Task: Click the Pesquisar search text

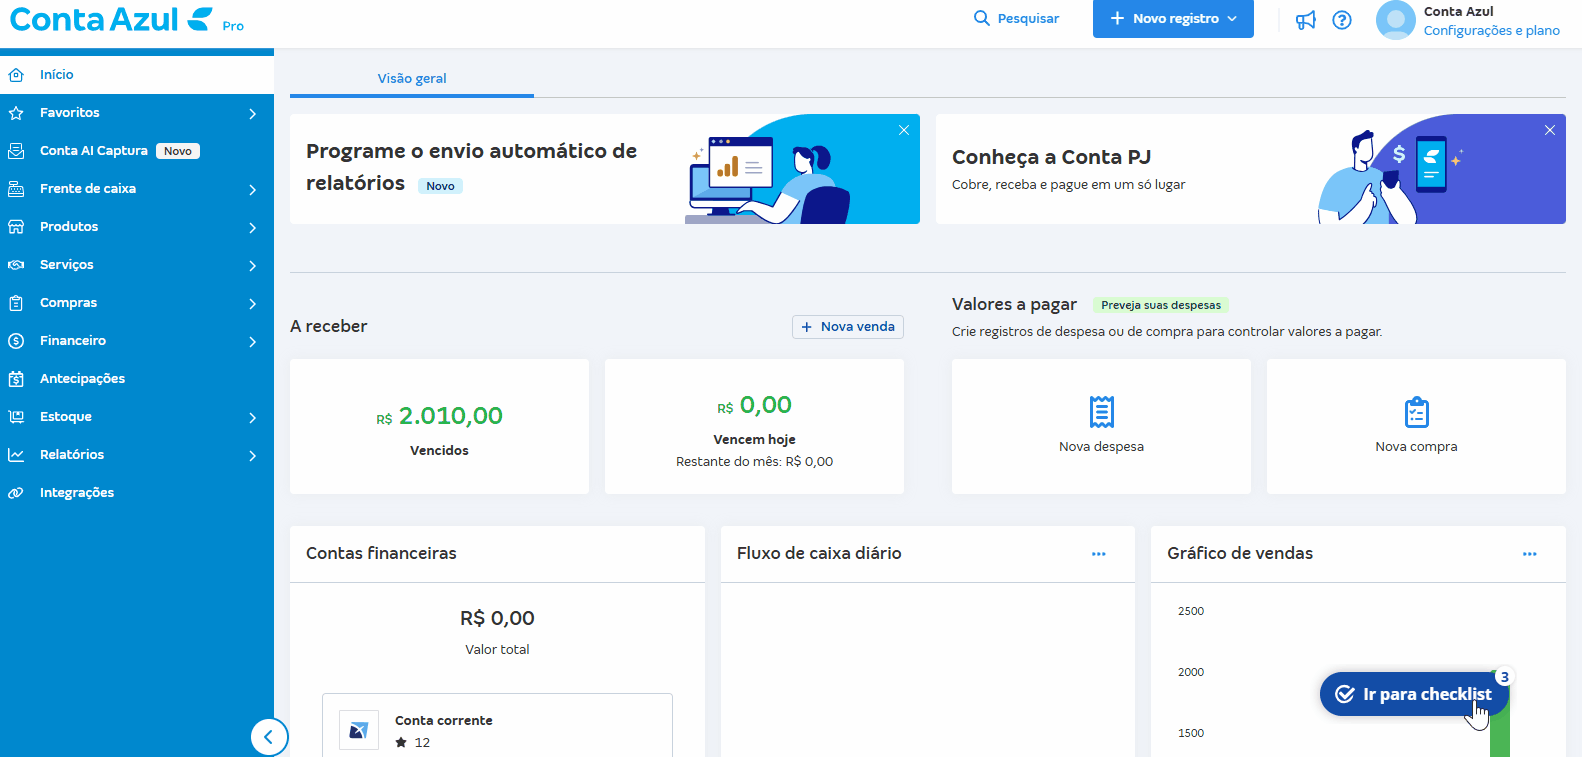Action: [x=1028, y=19]
